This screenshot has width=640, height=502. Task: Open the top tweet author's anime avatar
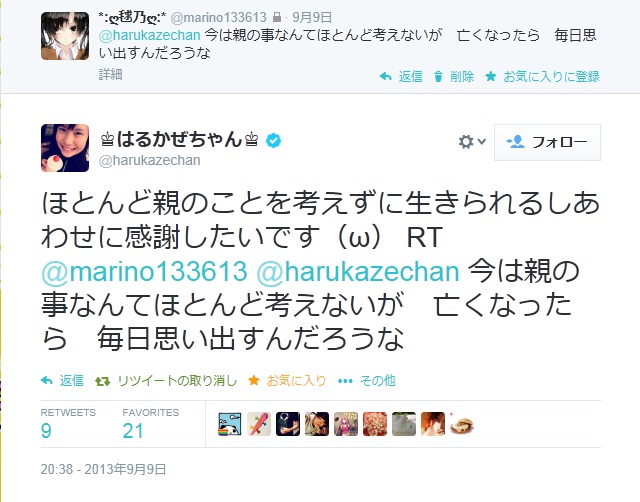pos(65,36)
